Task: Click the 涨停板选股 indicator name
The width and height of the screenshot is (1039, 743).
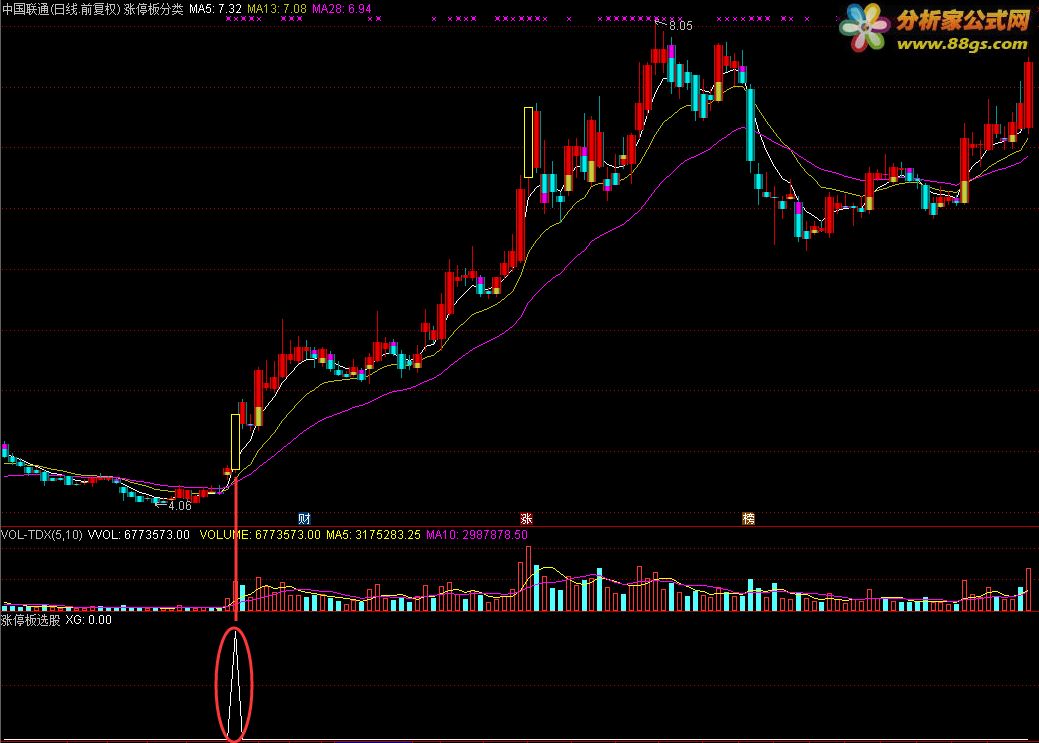Action: [x=30, y=620]
